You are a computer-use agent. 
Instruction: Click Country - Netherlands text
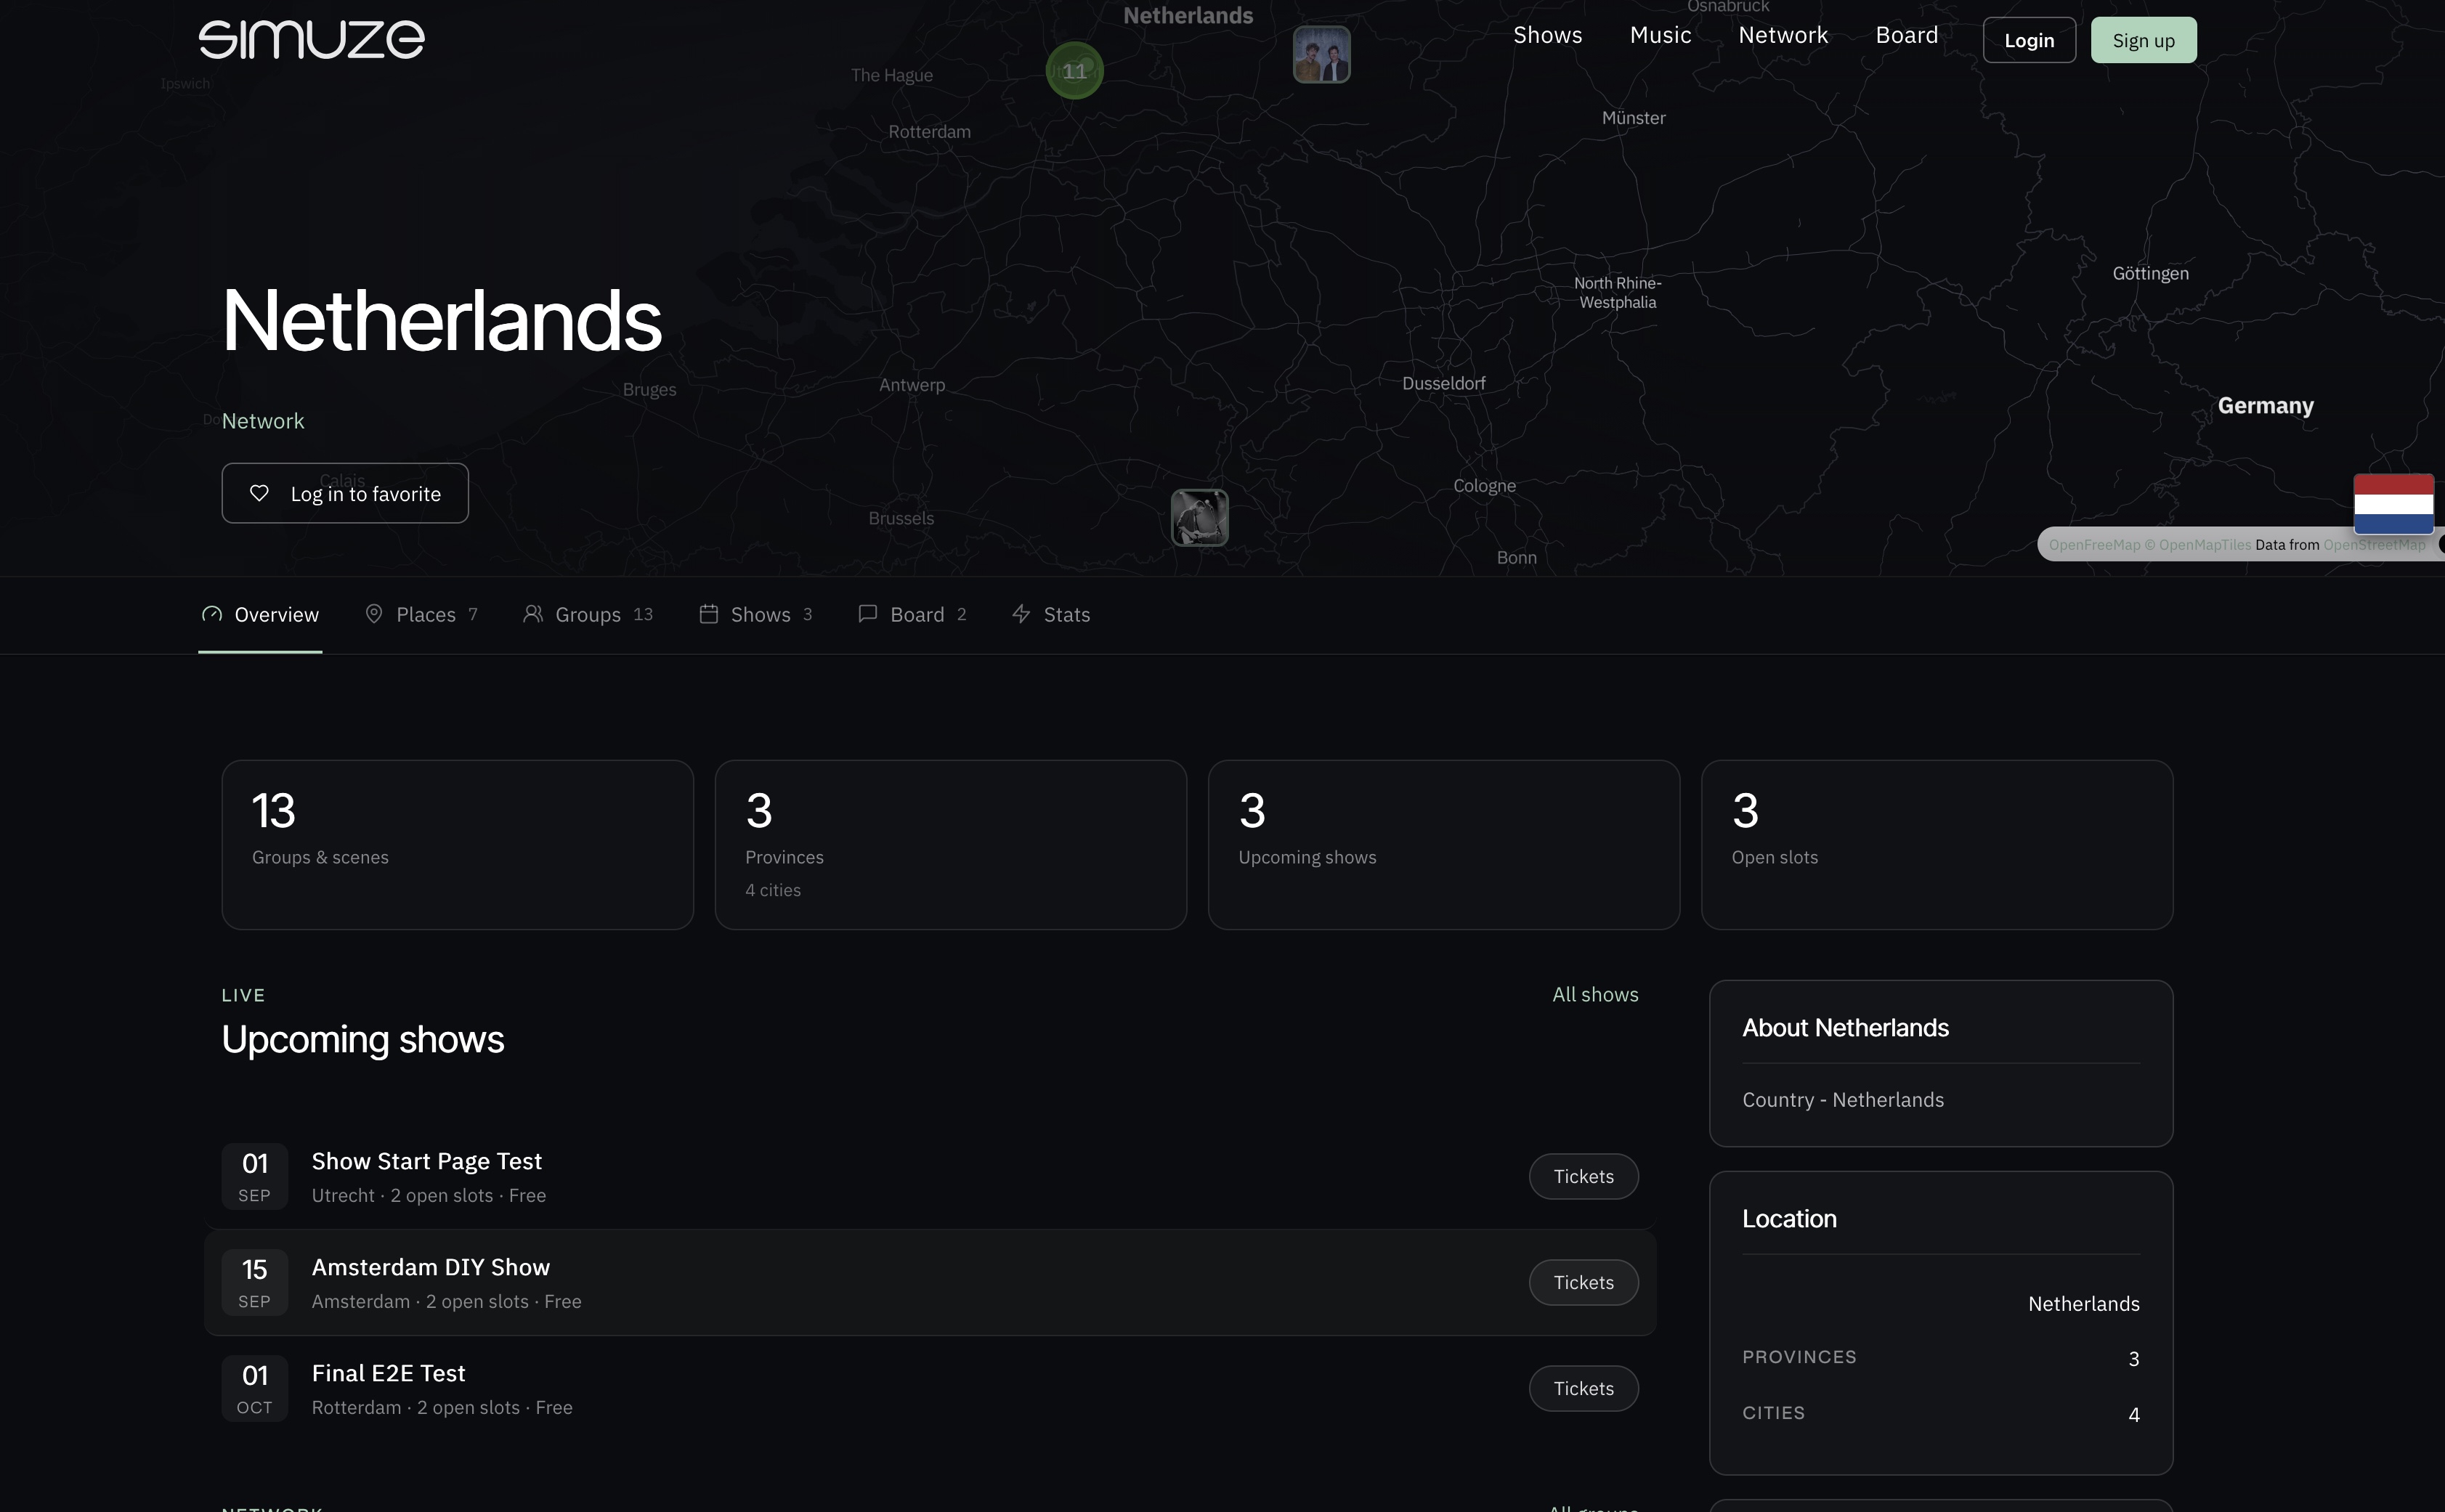pos(1843,1100)
